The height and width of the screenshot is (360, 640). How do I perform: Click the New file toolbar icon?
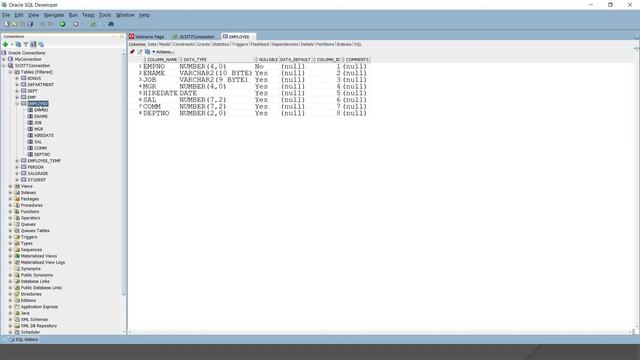(7, 24)
